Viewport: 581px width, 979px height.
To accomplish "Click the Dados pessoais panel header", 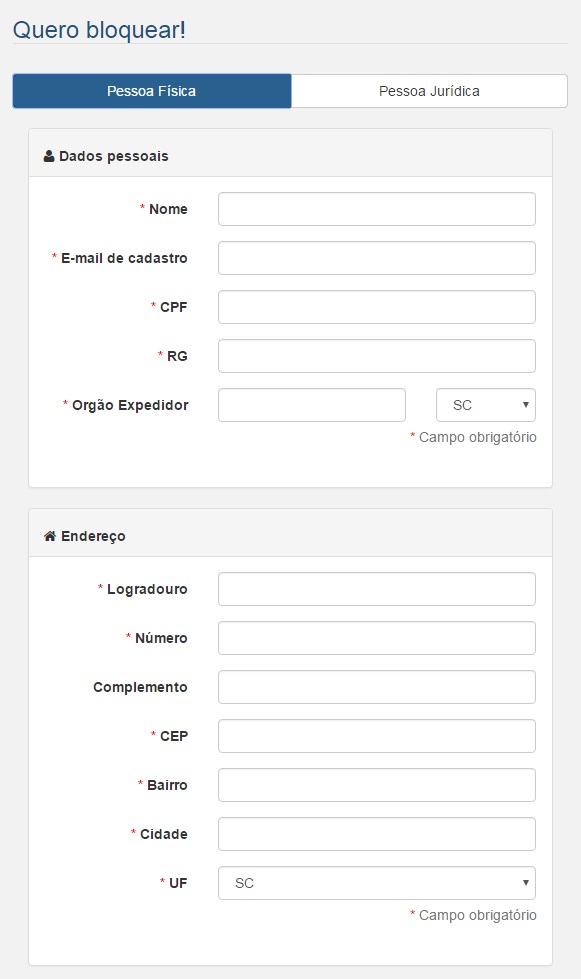I will click(x=290, y=153).
